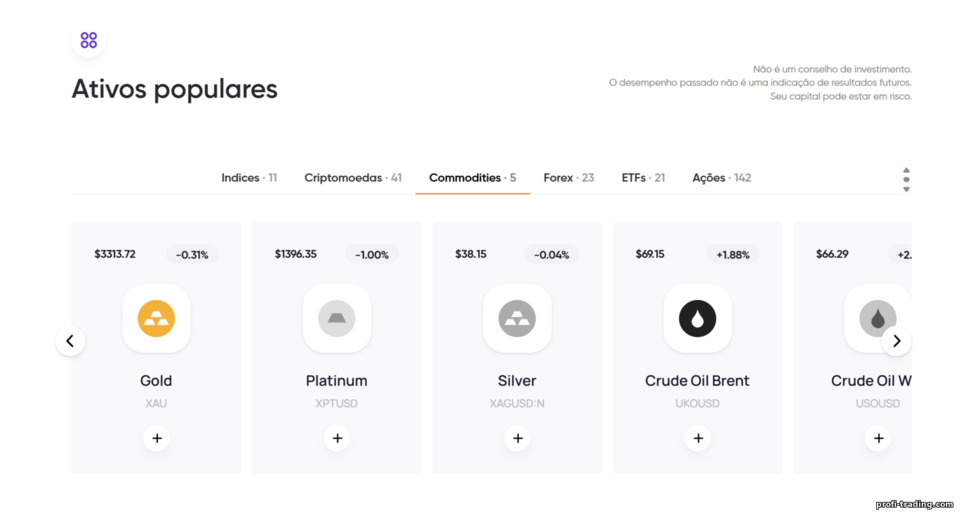Click the down arrow of category scroller
The height and width of the screenshot is (516, 960).
pos(906,189)
